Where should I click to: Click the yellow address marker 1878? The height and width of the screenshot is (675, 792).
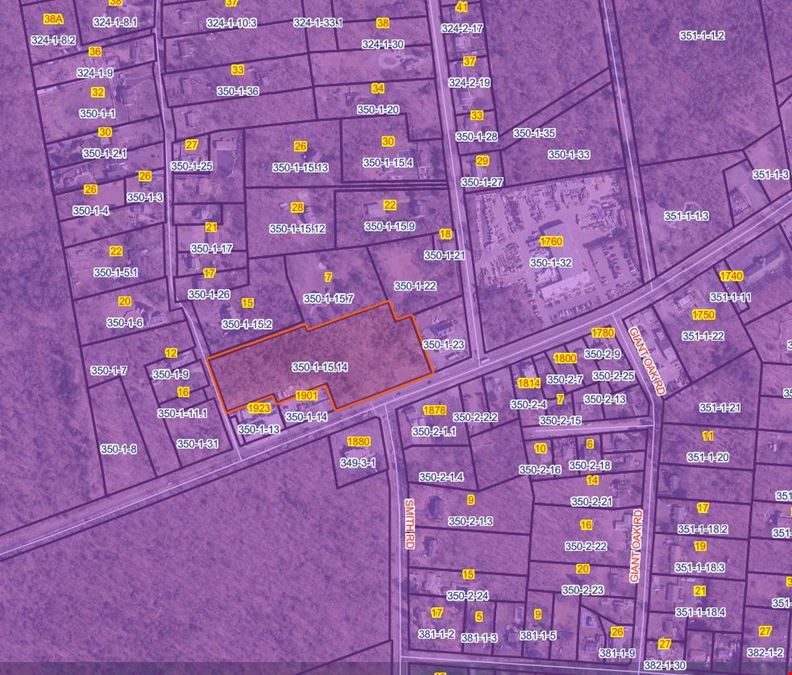434,410
